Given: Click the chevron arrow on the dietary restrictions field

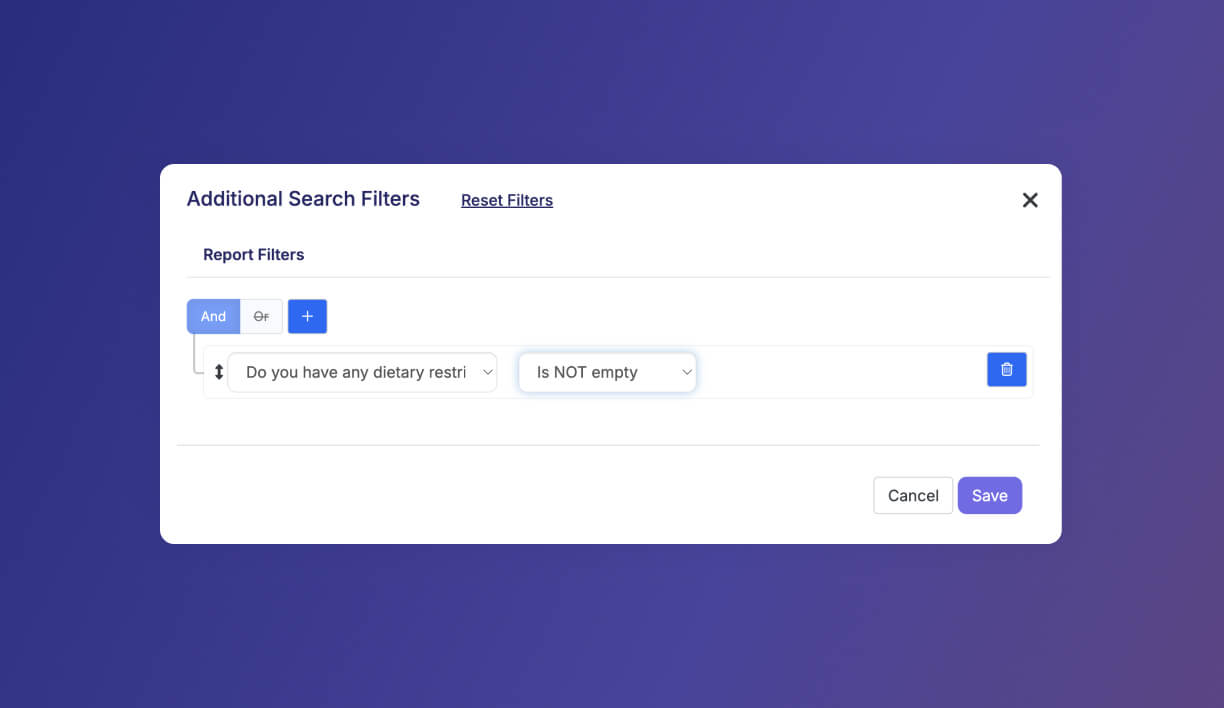Looking at the screenshot, I should pyautogui.click(x=487, y=372).
